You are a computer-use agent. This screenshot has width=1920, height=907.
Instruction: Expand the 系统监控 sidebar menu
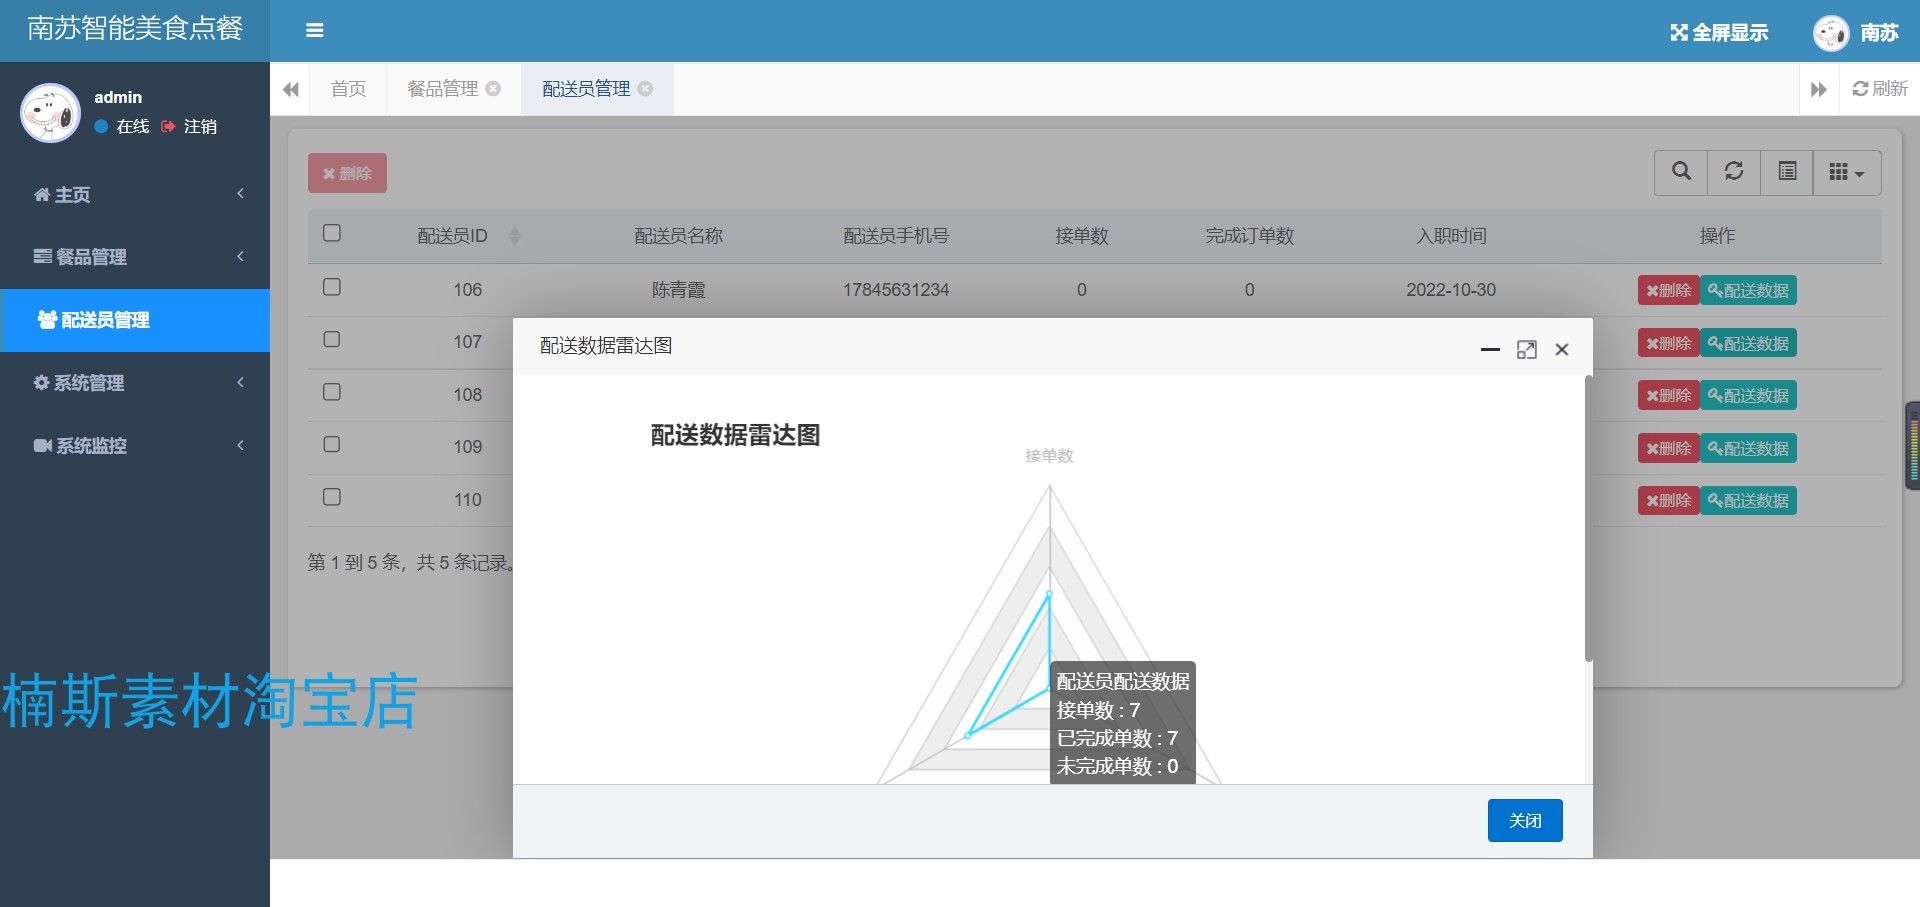[x=135, y=446]
